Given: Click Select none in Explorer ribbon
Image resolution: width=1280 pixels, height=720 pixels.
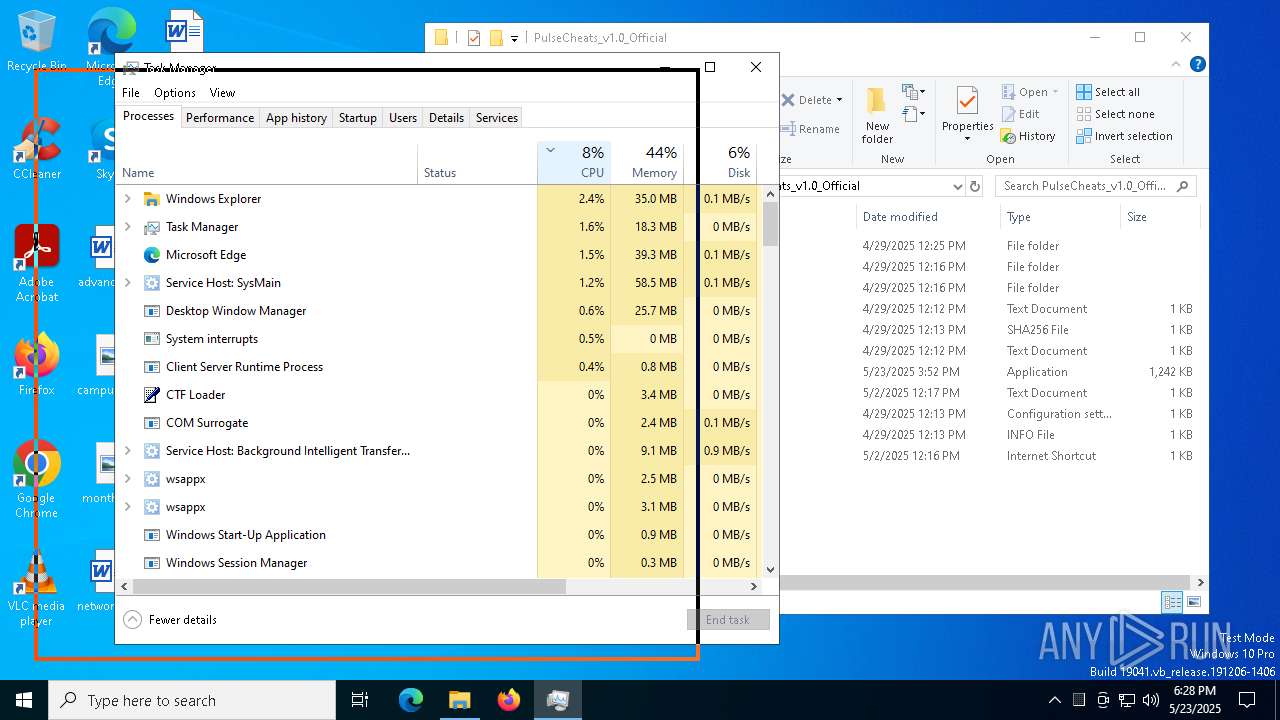Looking at the screenshot, I should tap(1115, 114).
